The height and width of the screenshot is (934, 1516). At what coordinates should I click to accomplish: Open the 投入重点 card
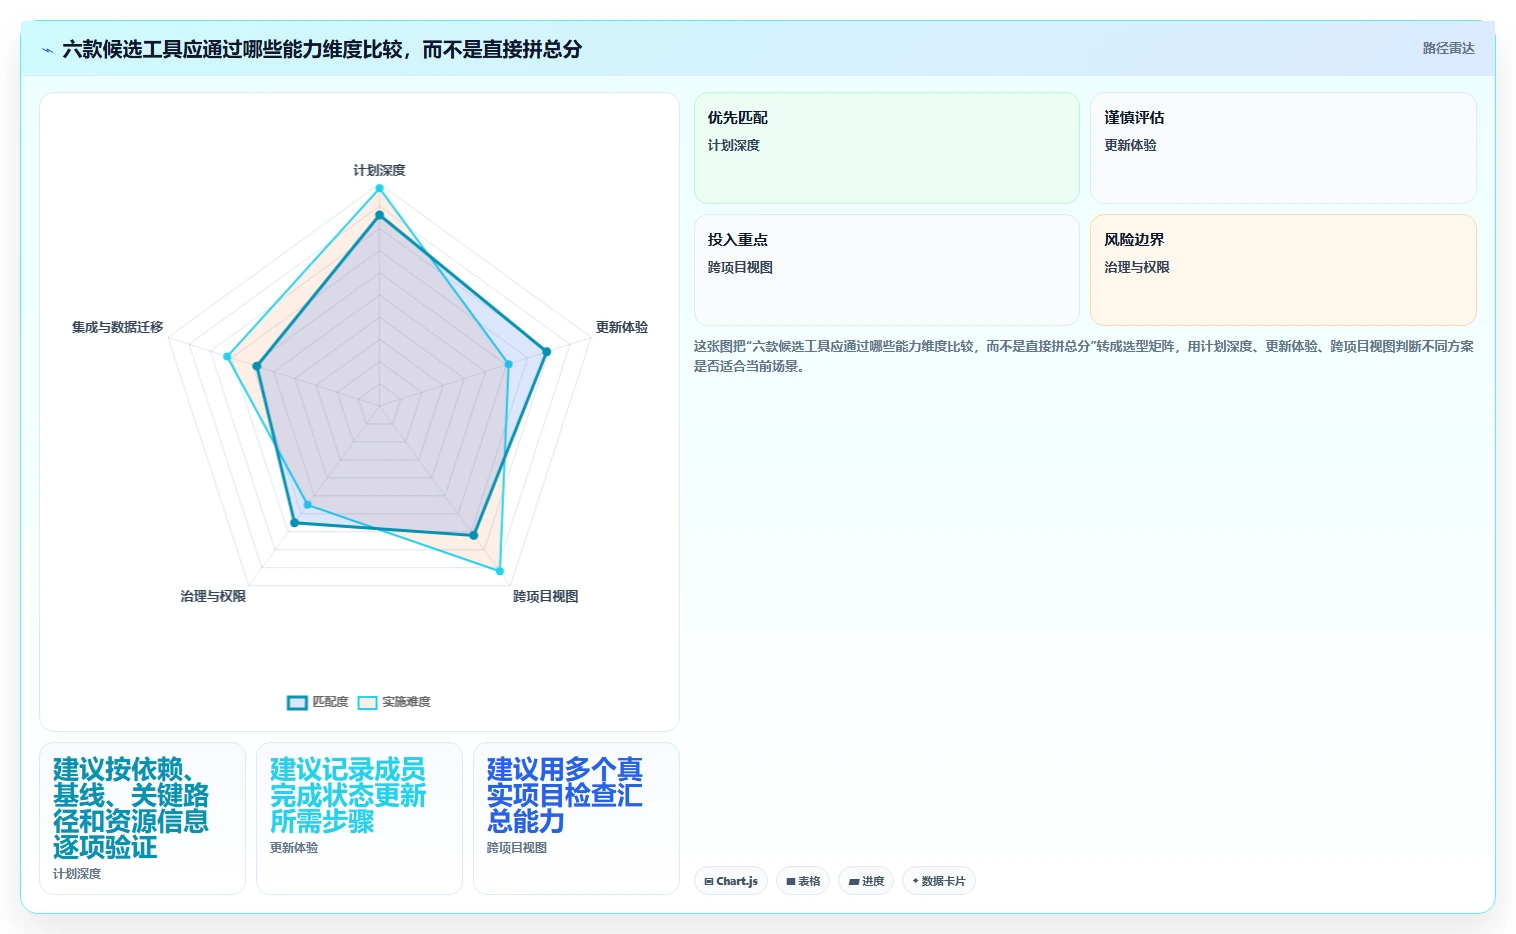click(886, 270)
